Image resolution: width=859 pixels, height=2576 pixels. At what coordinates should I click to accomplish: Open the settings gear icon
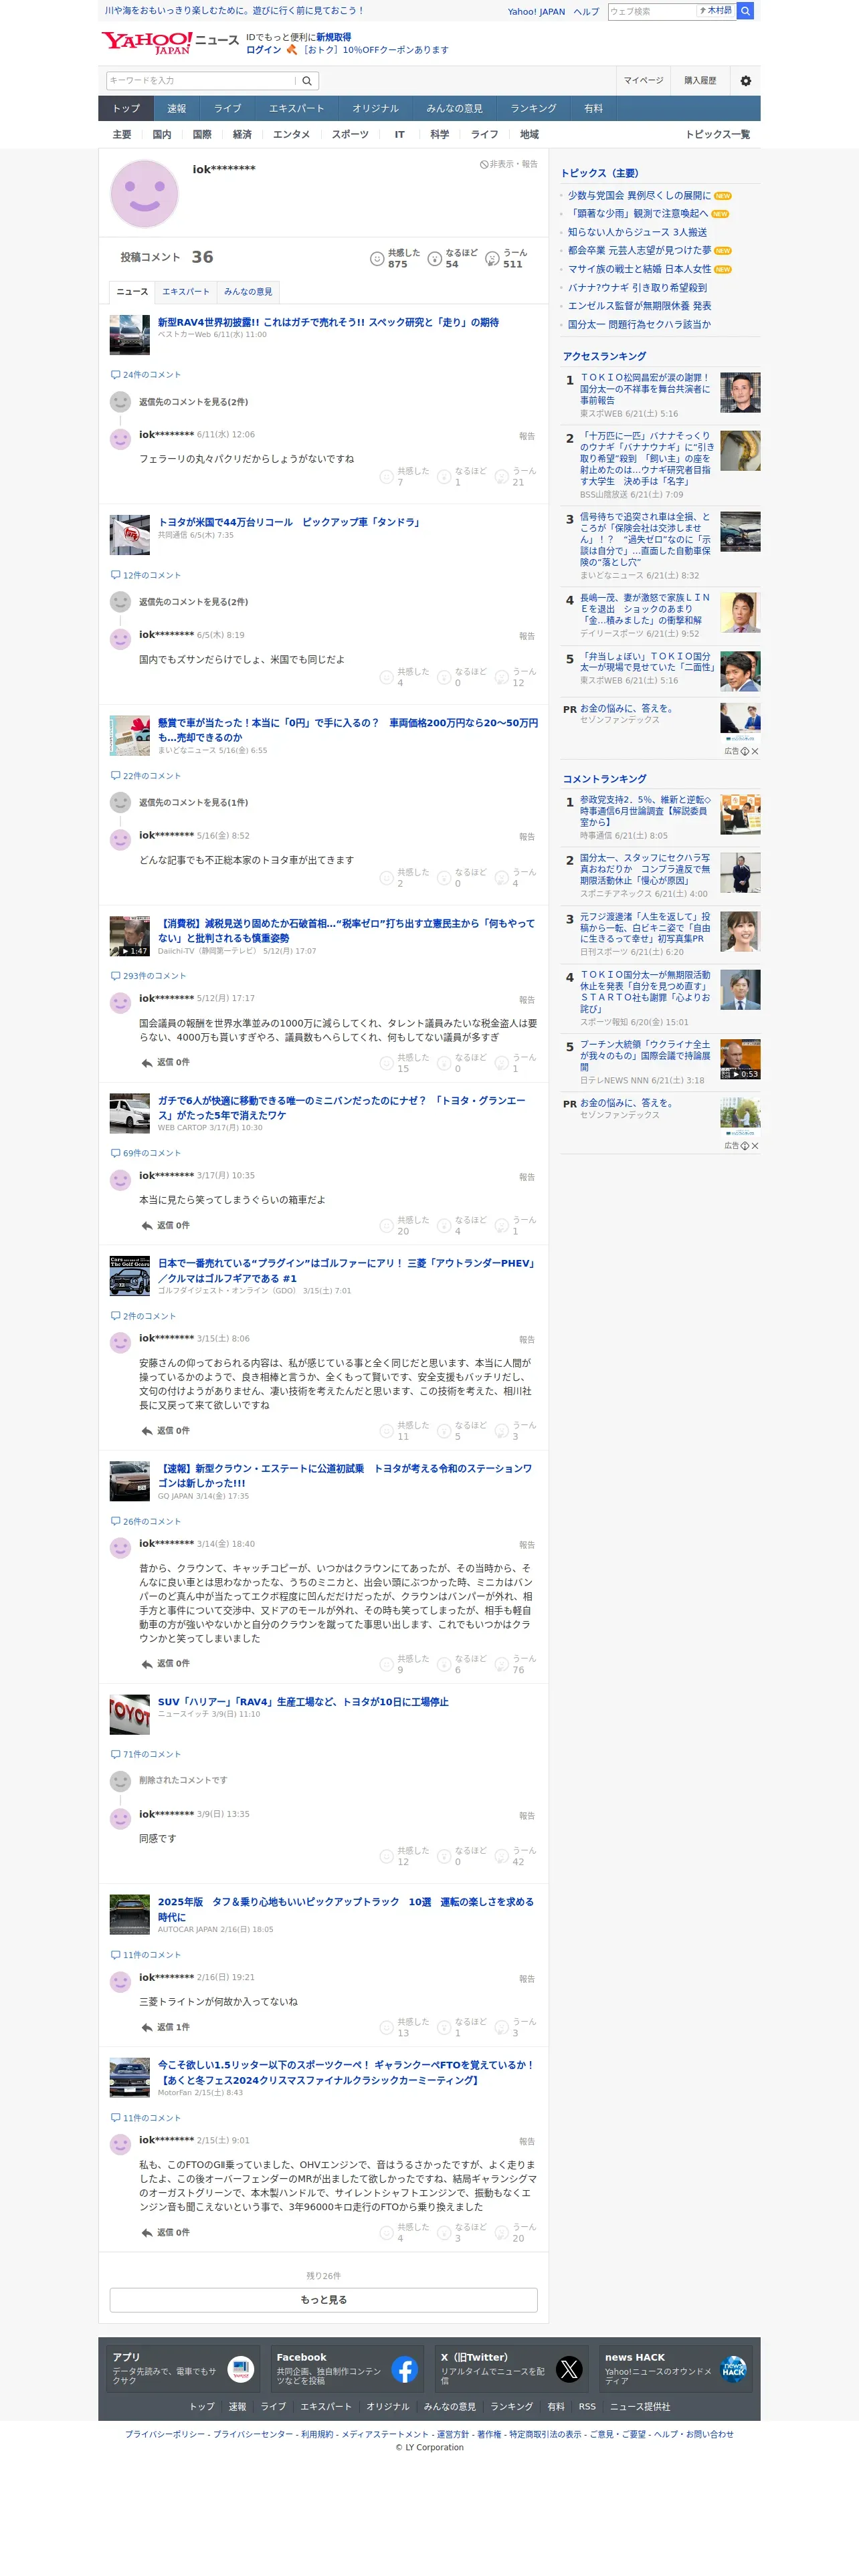pyautogui.click(x=745, y=81)
